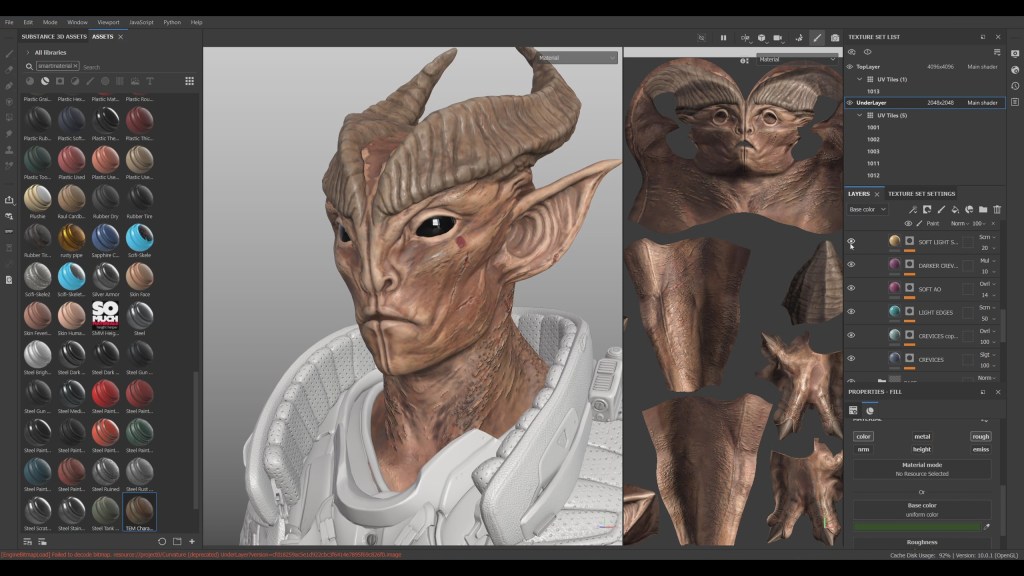
Task: Switch asset grid view size icon
Action: [189, 81]
